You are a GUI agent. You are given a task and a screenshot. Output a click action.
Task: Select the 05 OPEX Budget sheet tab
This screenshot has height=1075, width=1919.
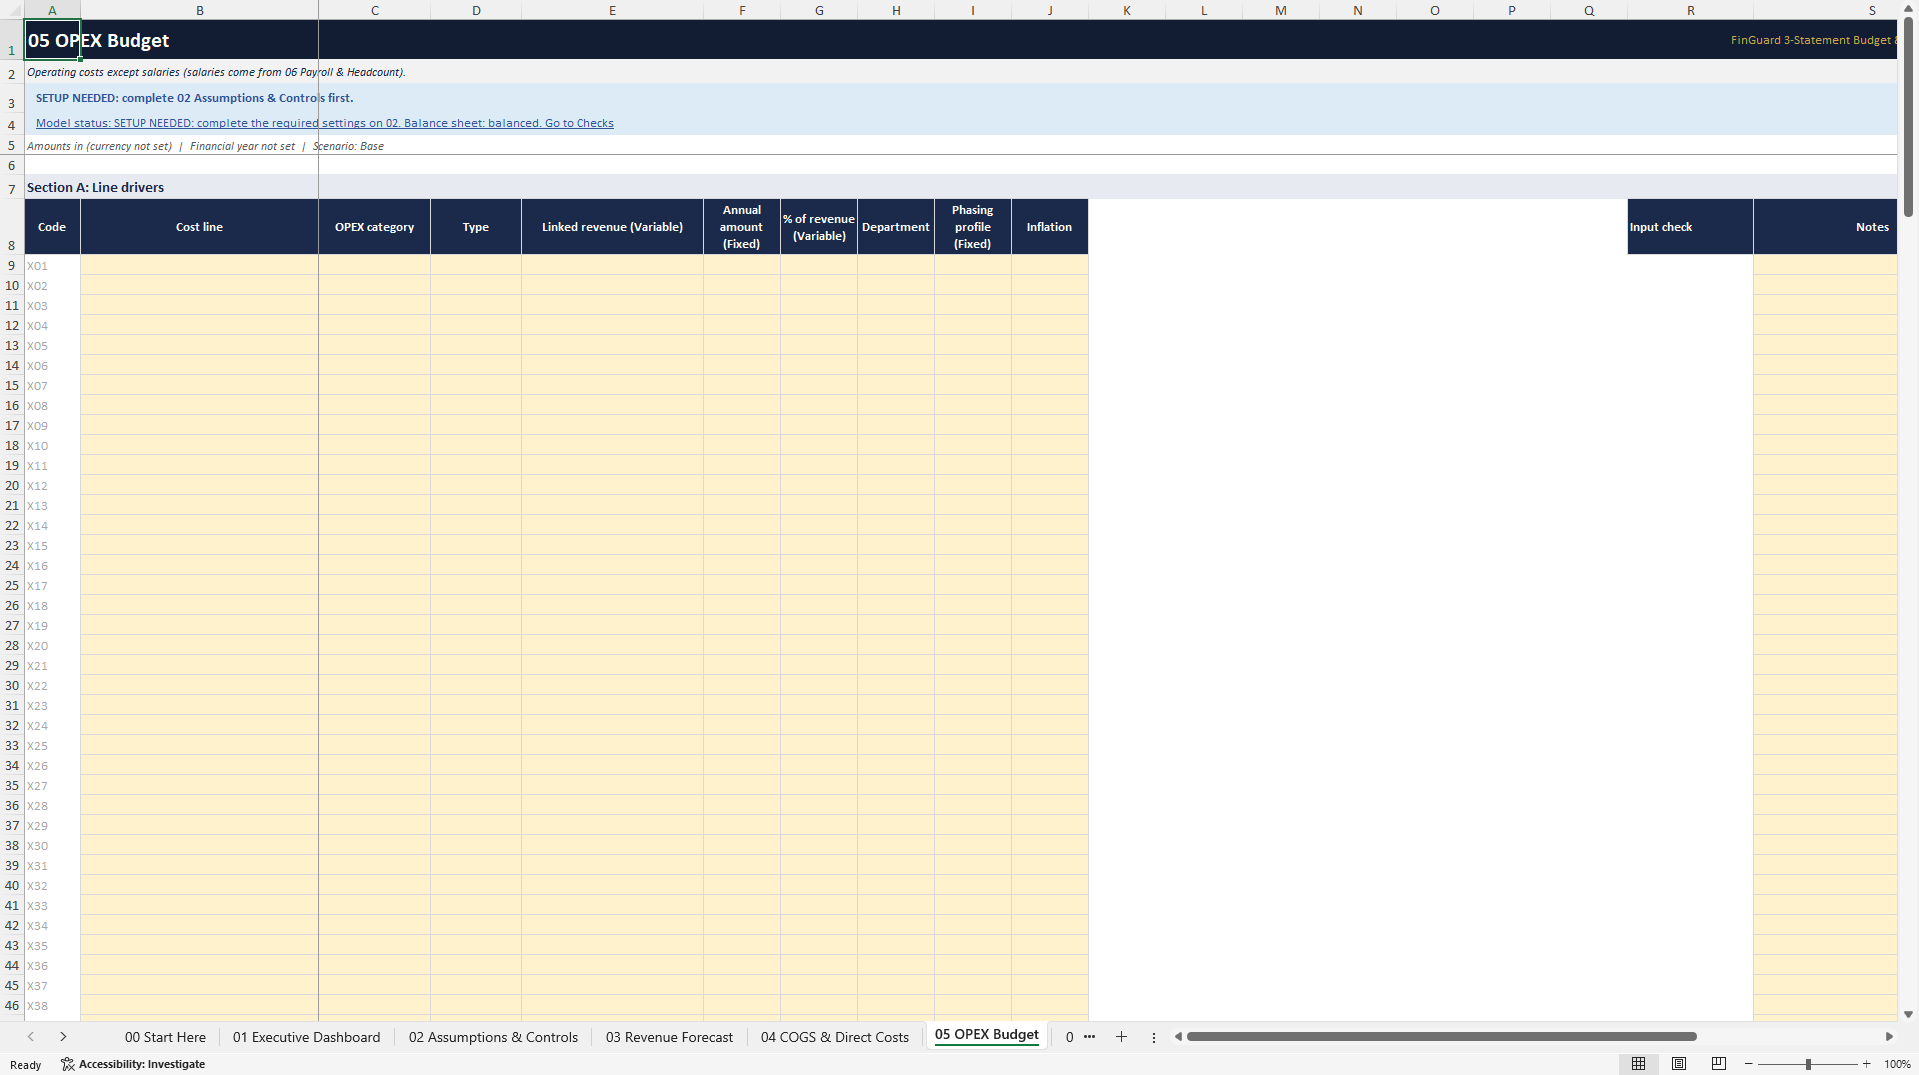(x=986, y=1035)
